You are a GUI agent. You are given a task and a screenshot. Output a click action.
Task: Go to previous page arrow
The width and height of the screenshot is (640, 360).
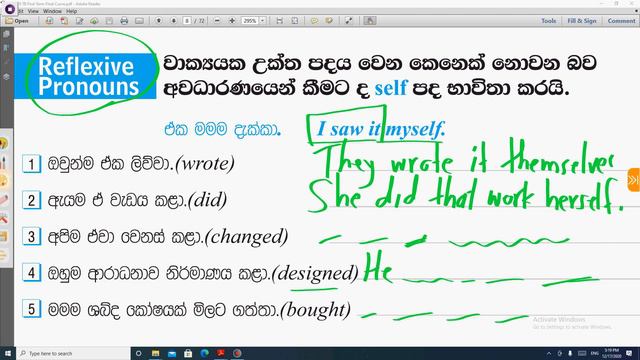point(159,21)
